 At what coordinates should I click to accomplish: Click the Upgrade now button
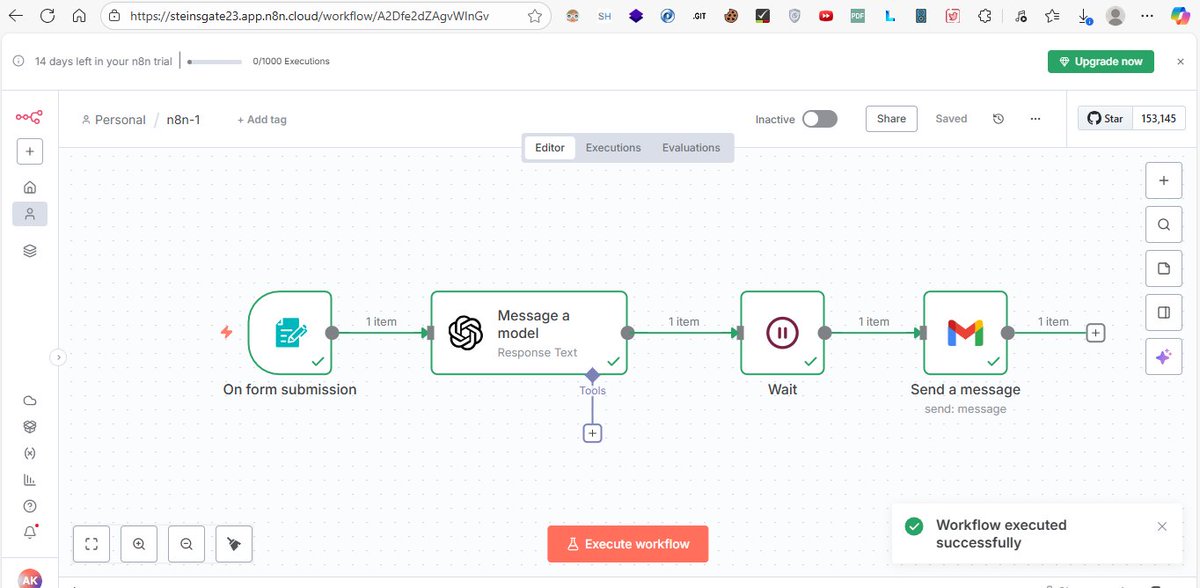tap(1101, 61)
